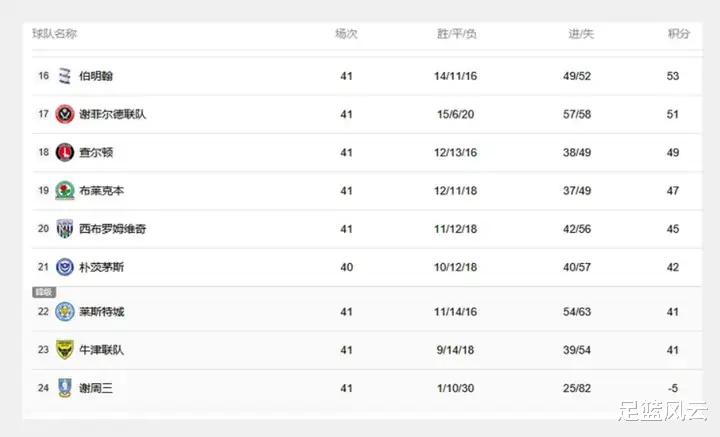Image resolution: width=720 pixels, height=437 pixels.
Task: Open the 谢周三 team name link
Action: pos(96,388)
